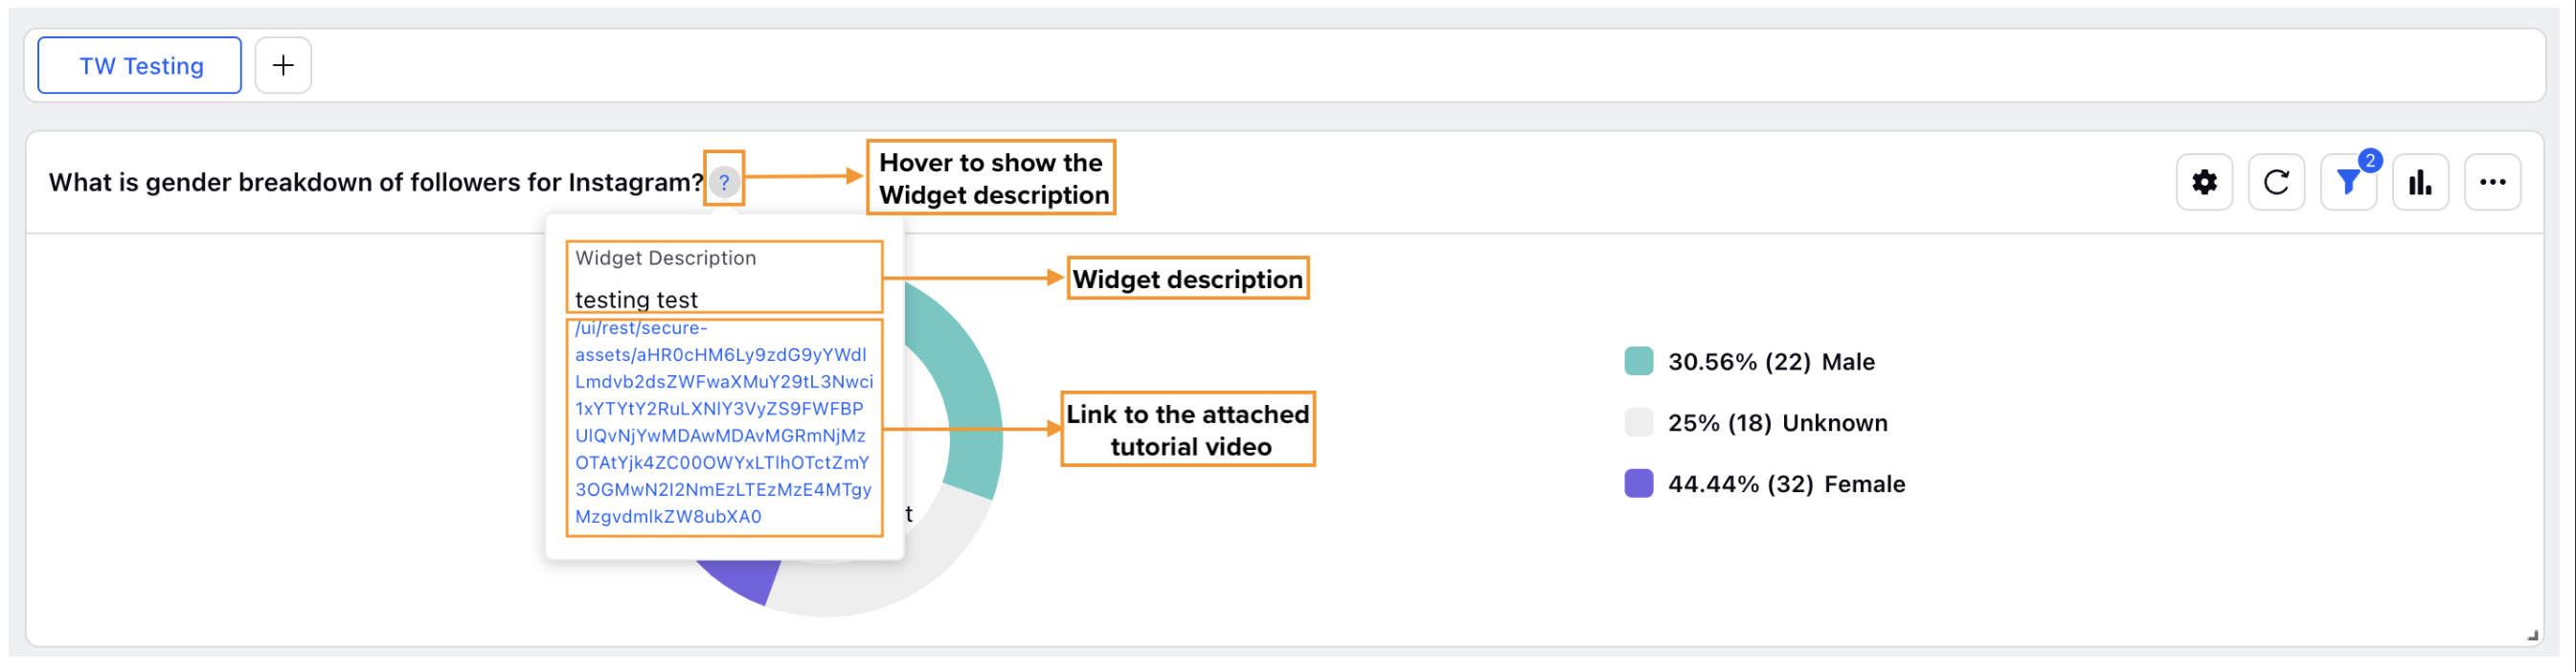Screen dimensions: 2576x672
Task: Open widget filters funnel icon
Action: tap(2348, 183)
